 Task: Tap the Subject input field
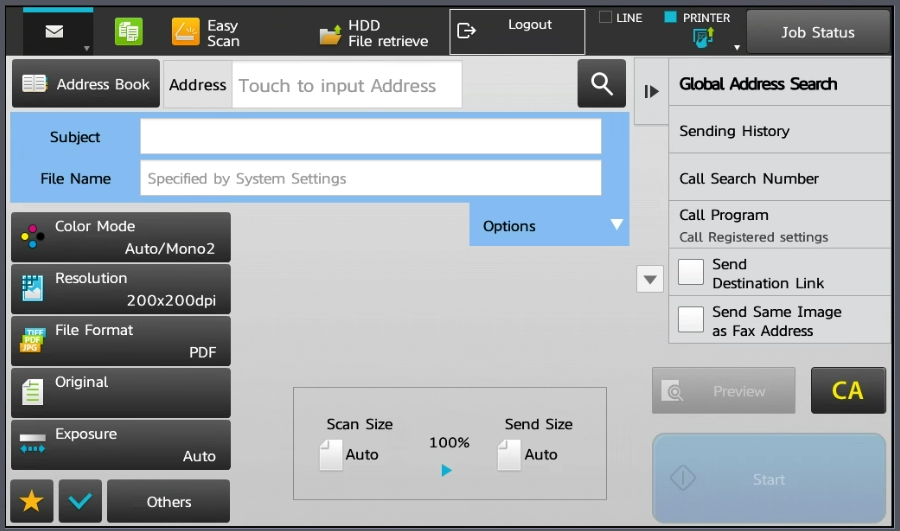(371, 137)
